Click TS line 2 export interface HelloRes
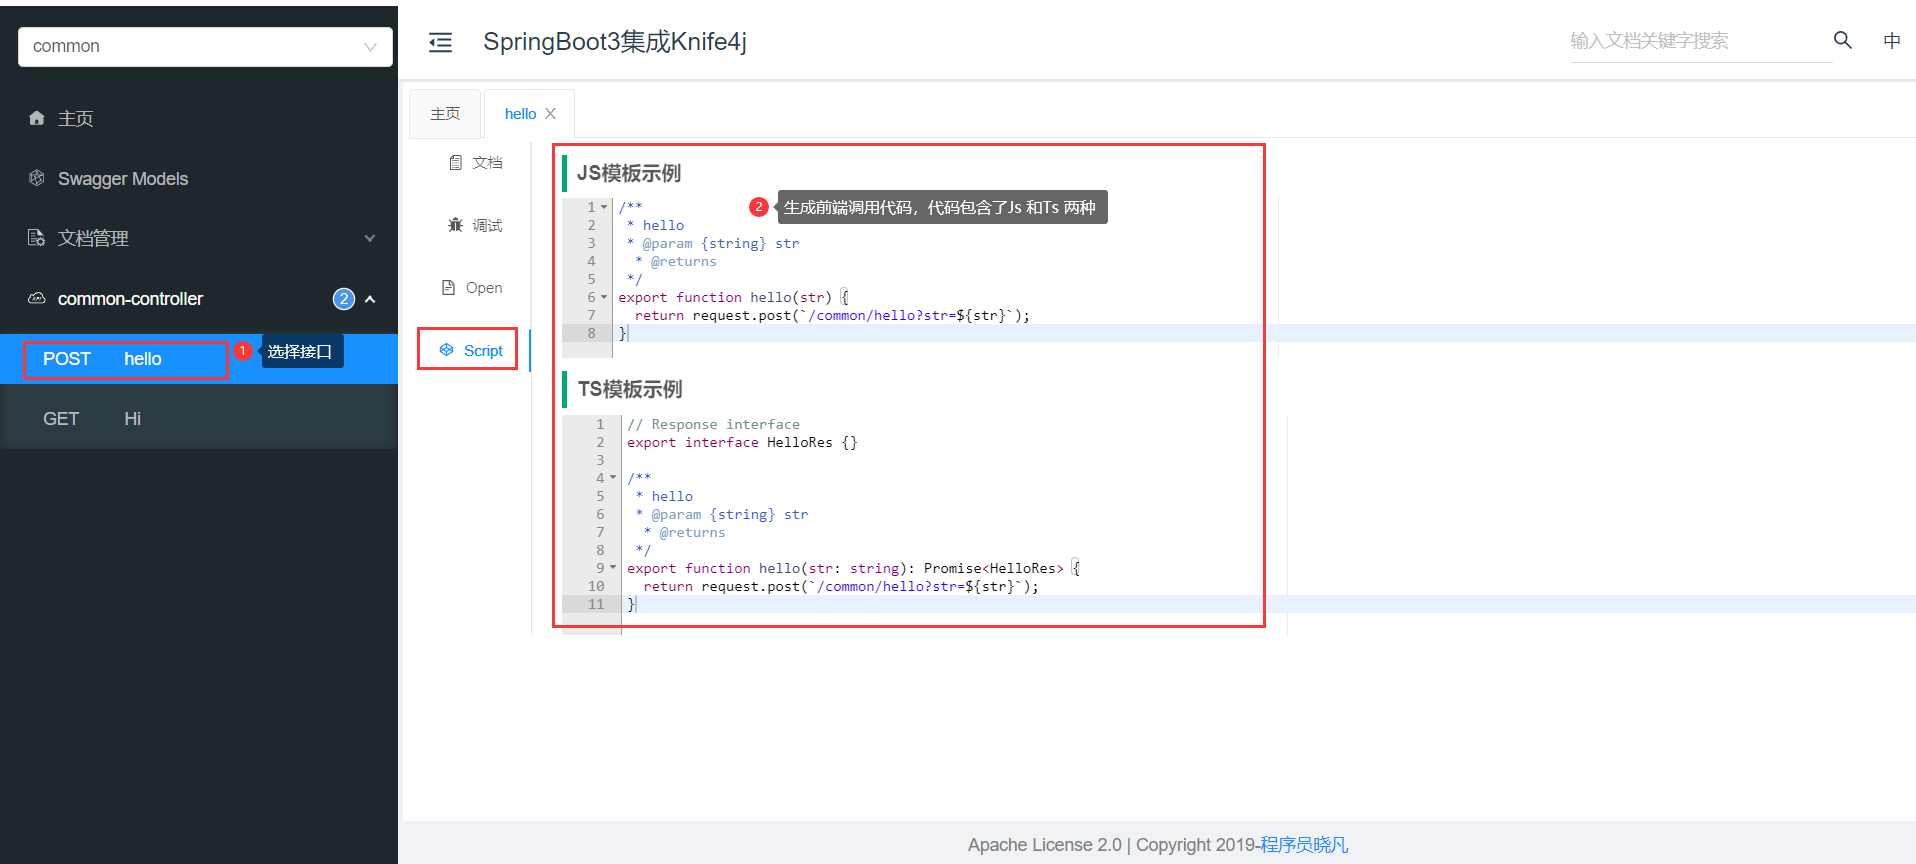The height and width of the screenshot is (864, 1916). tap(742, 442)
